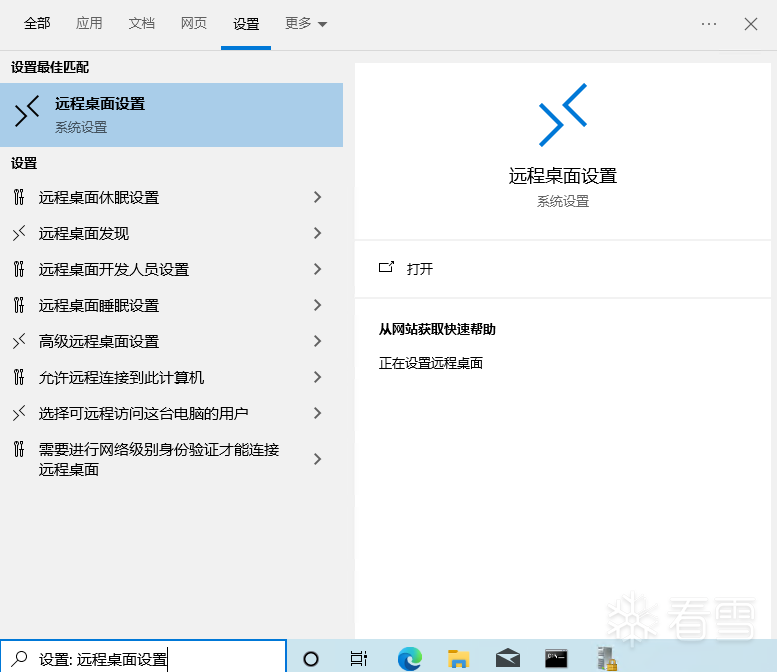Open File Explorer from taskbar
This screenshot has width=777, height=672.
458,659
